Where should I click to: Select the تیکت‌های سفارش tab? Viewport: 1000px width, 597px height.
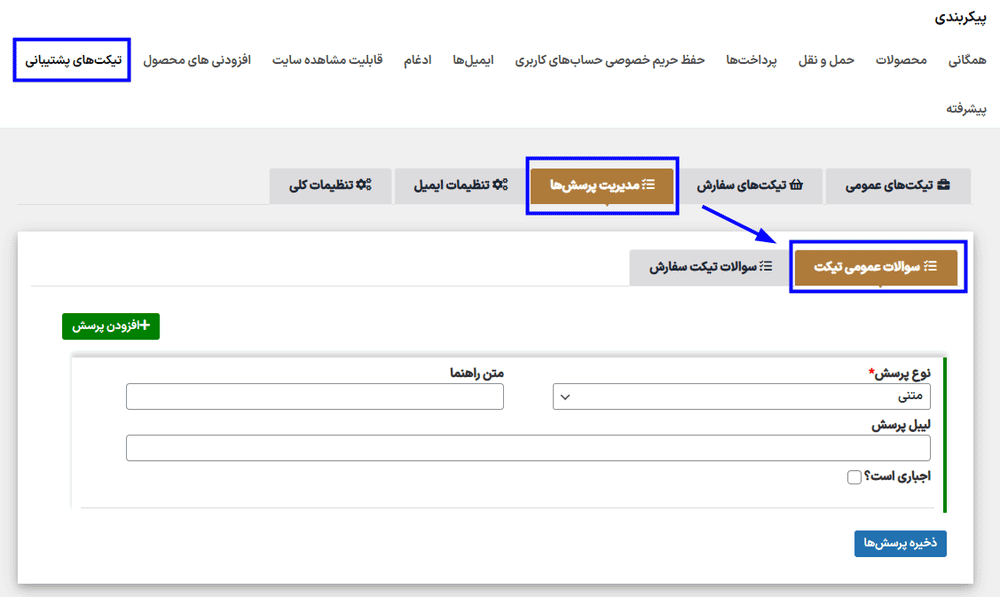[749, 186]
